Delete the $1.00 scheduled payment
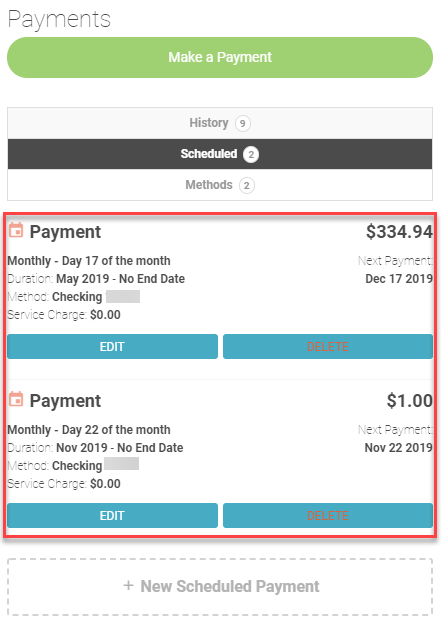This screenshot has width=441, height=624. [x=328, y=516]
